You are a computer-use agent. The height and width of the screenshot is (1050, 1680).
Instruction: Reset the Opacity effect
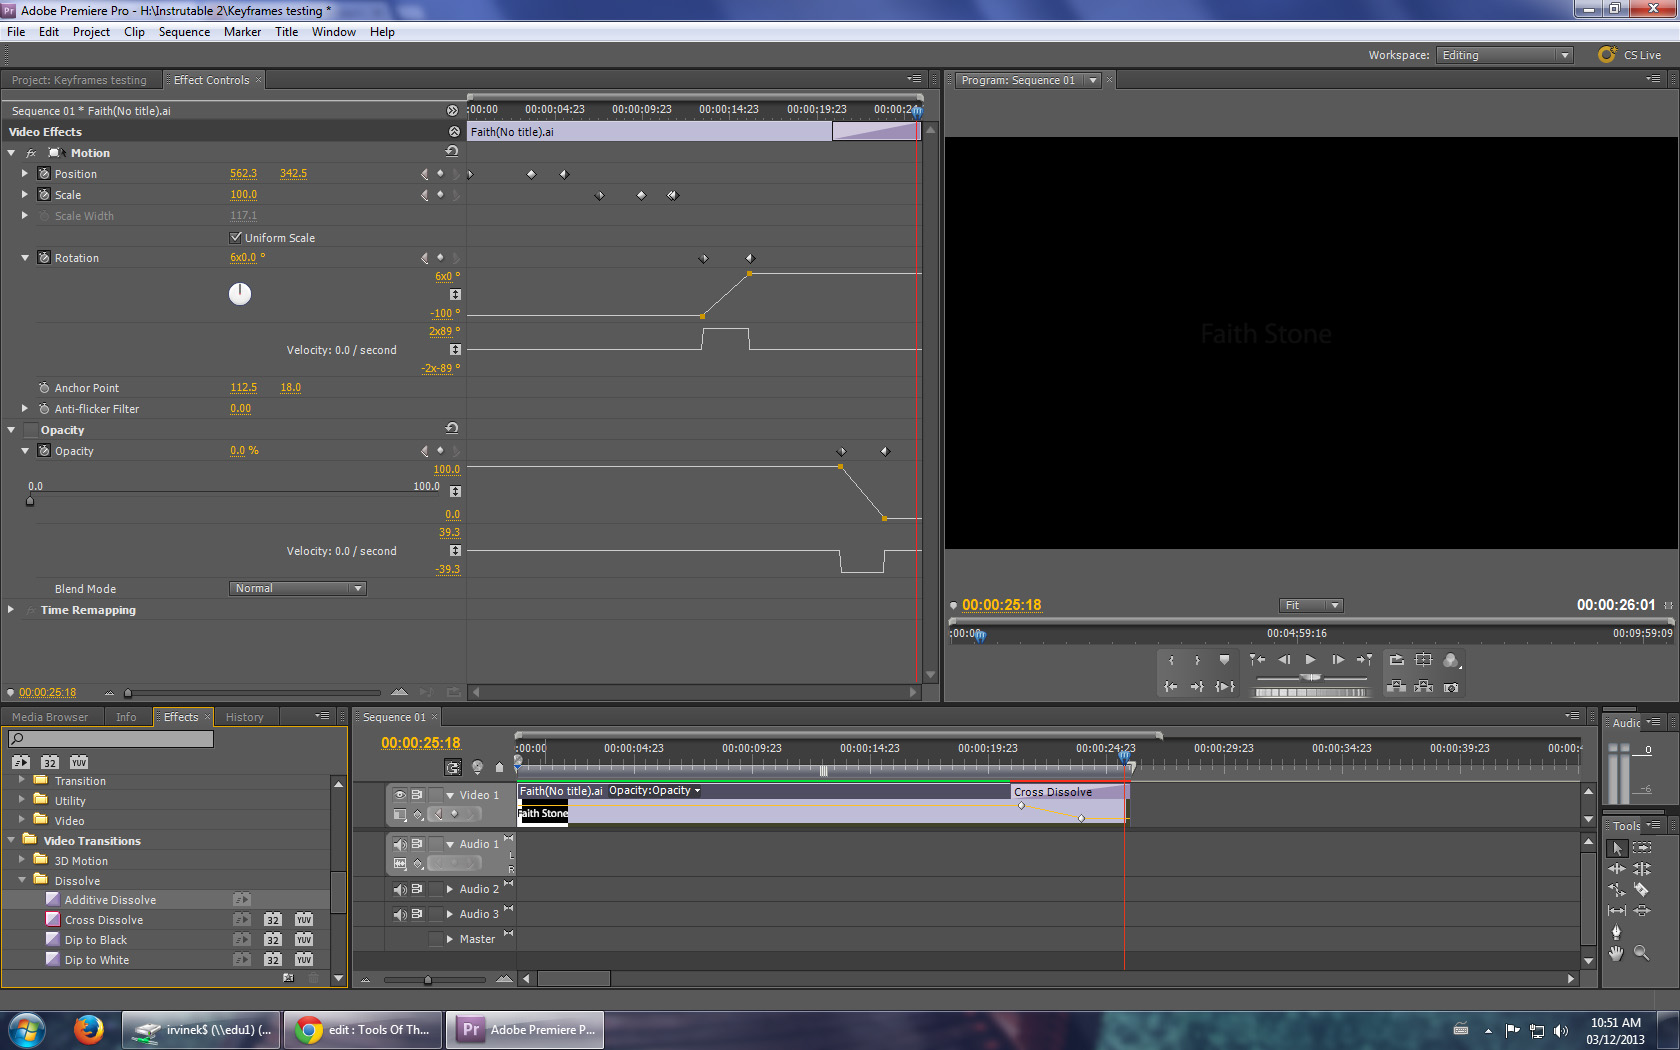point(452,429)
